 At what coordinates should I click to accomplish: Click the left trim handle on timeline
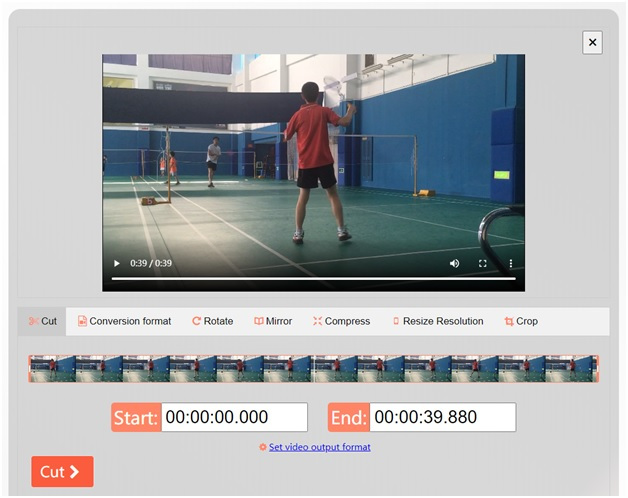click(x=30, y=369)
